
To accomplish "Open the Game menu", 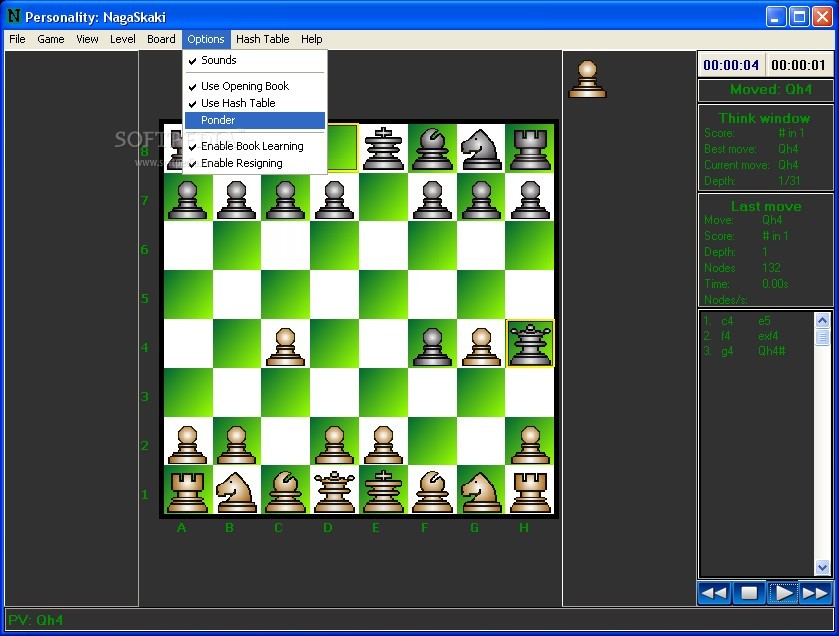I will 51,39.
